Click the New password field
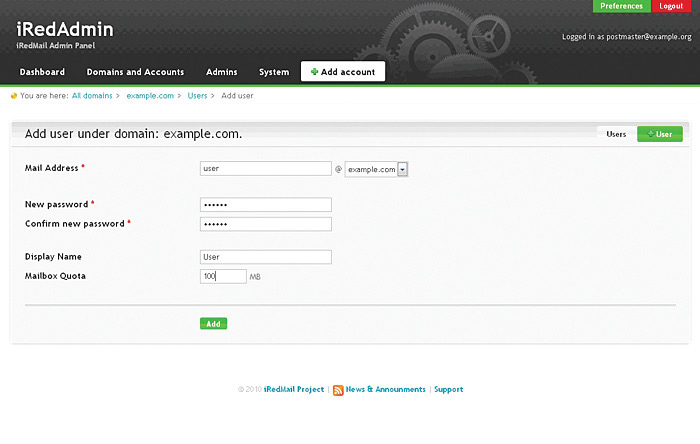700x444 pixels. 265,204
